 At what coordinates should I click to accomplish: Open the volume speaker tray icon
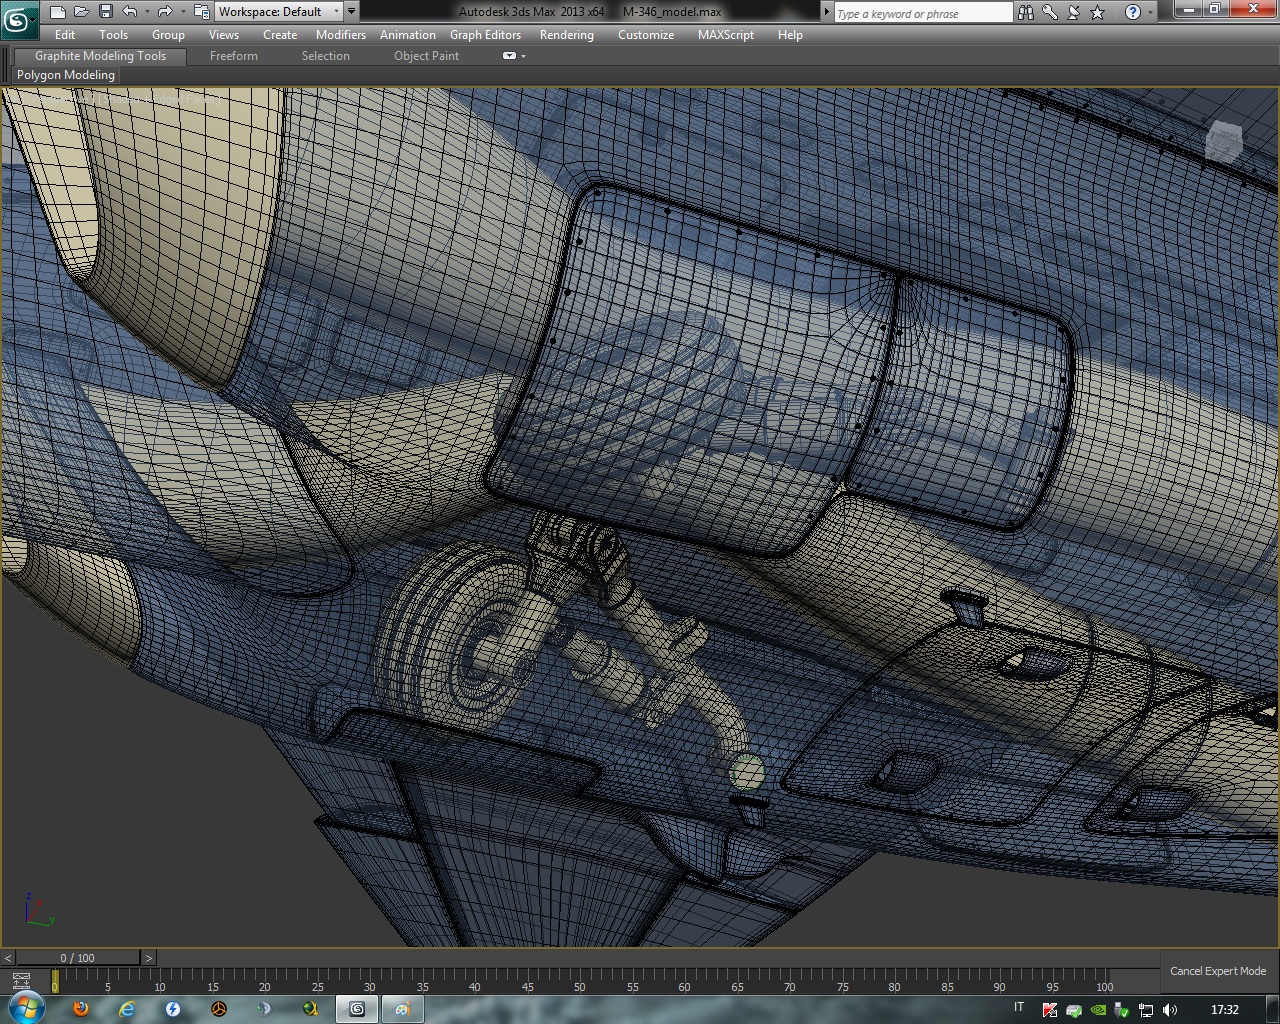1171,1010
